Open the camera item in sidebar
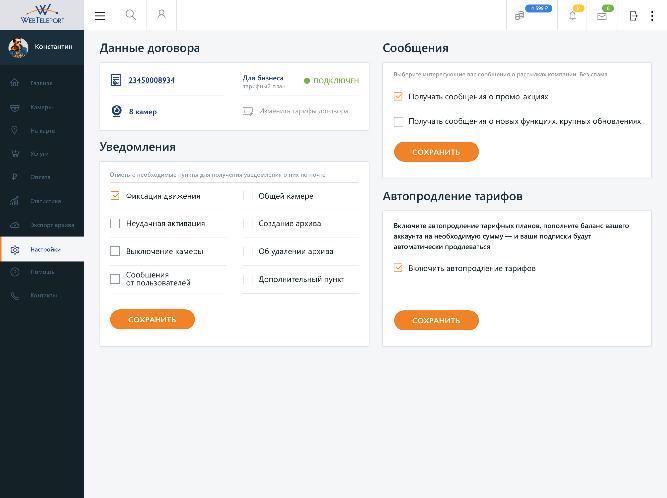Image resolution: width=667 pixels, height=498 pixels. pos(42,107)
